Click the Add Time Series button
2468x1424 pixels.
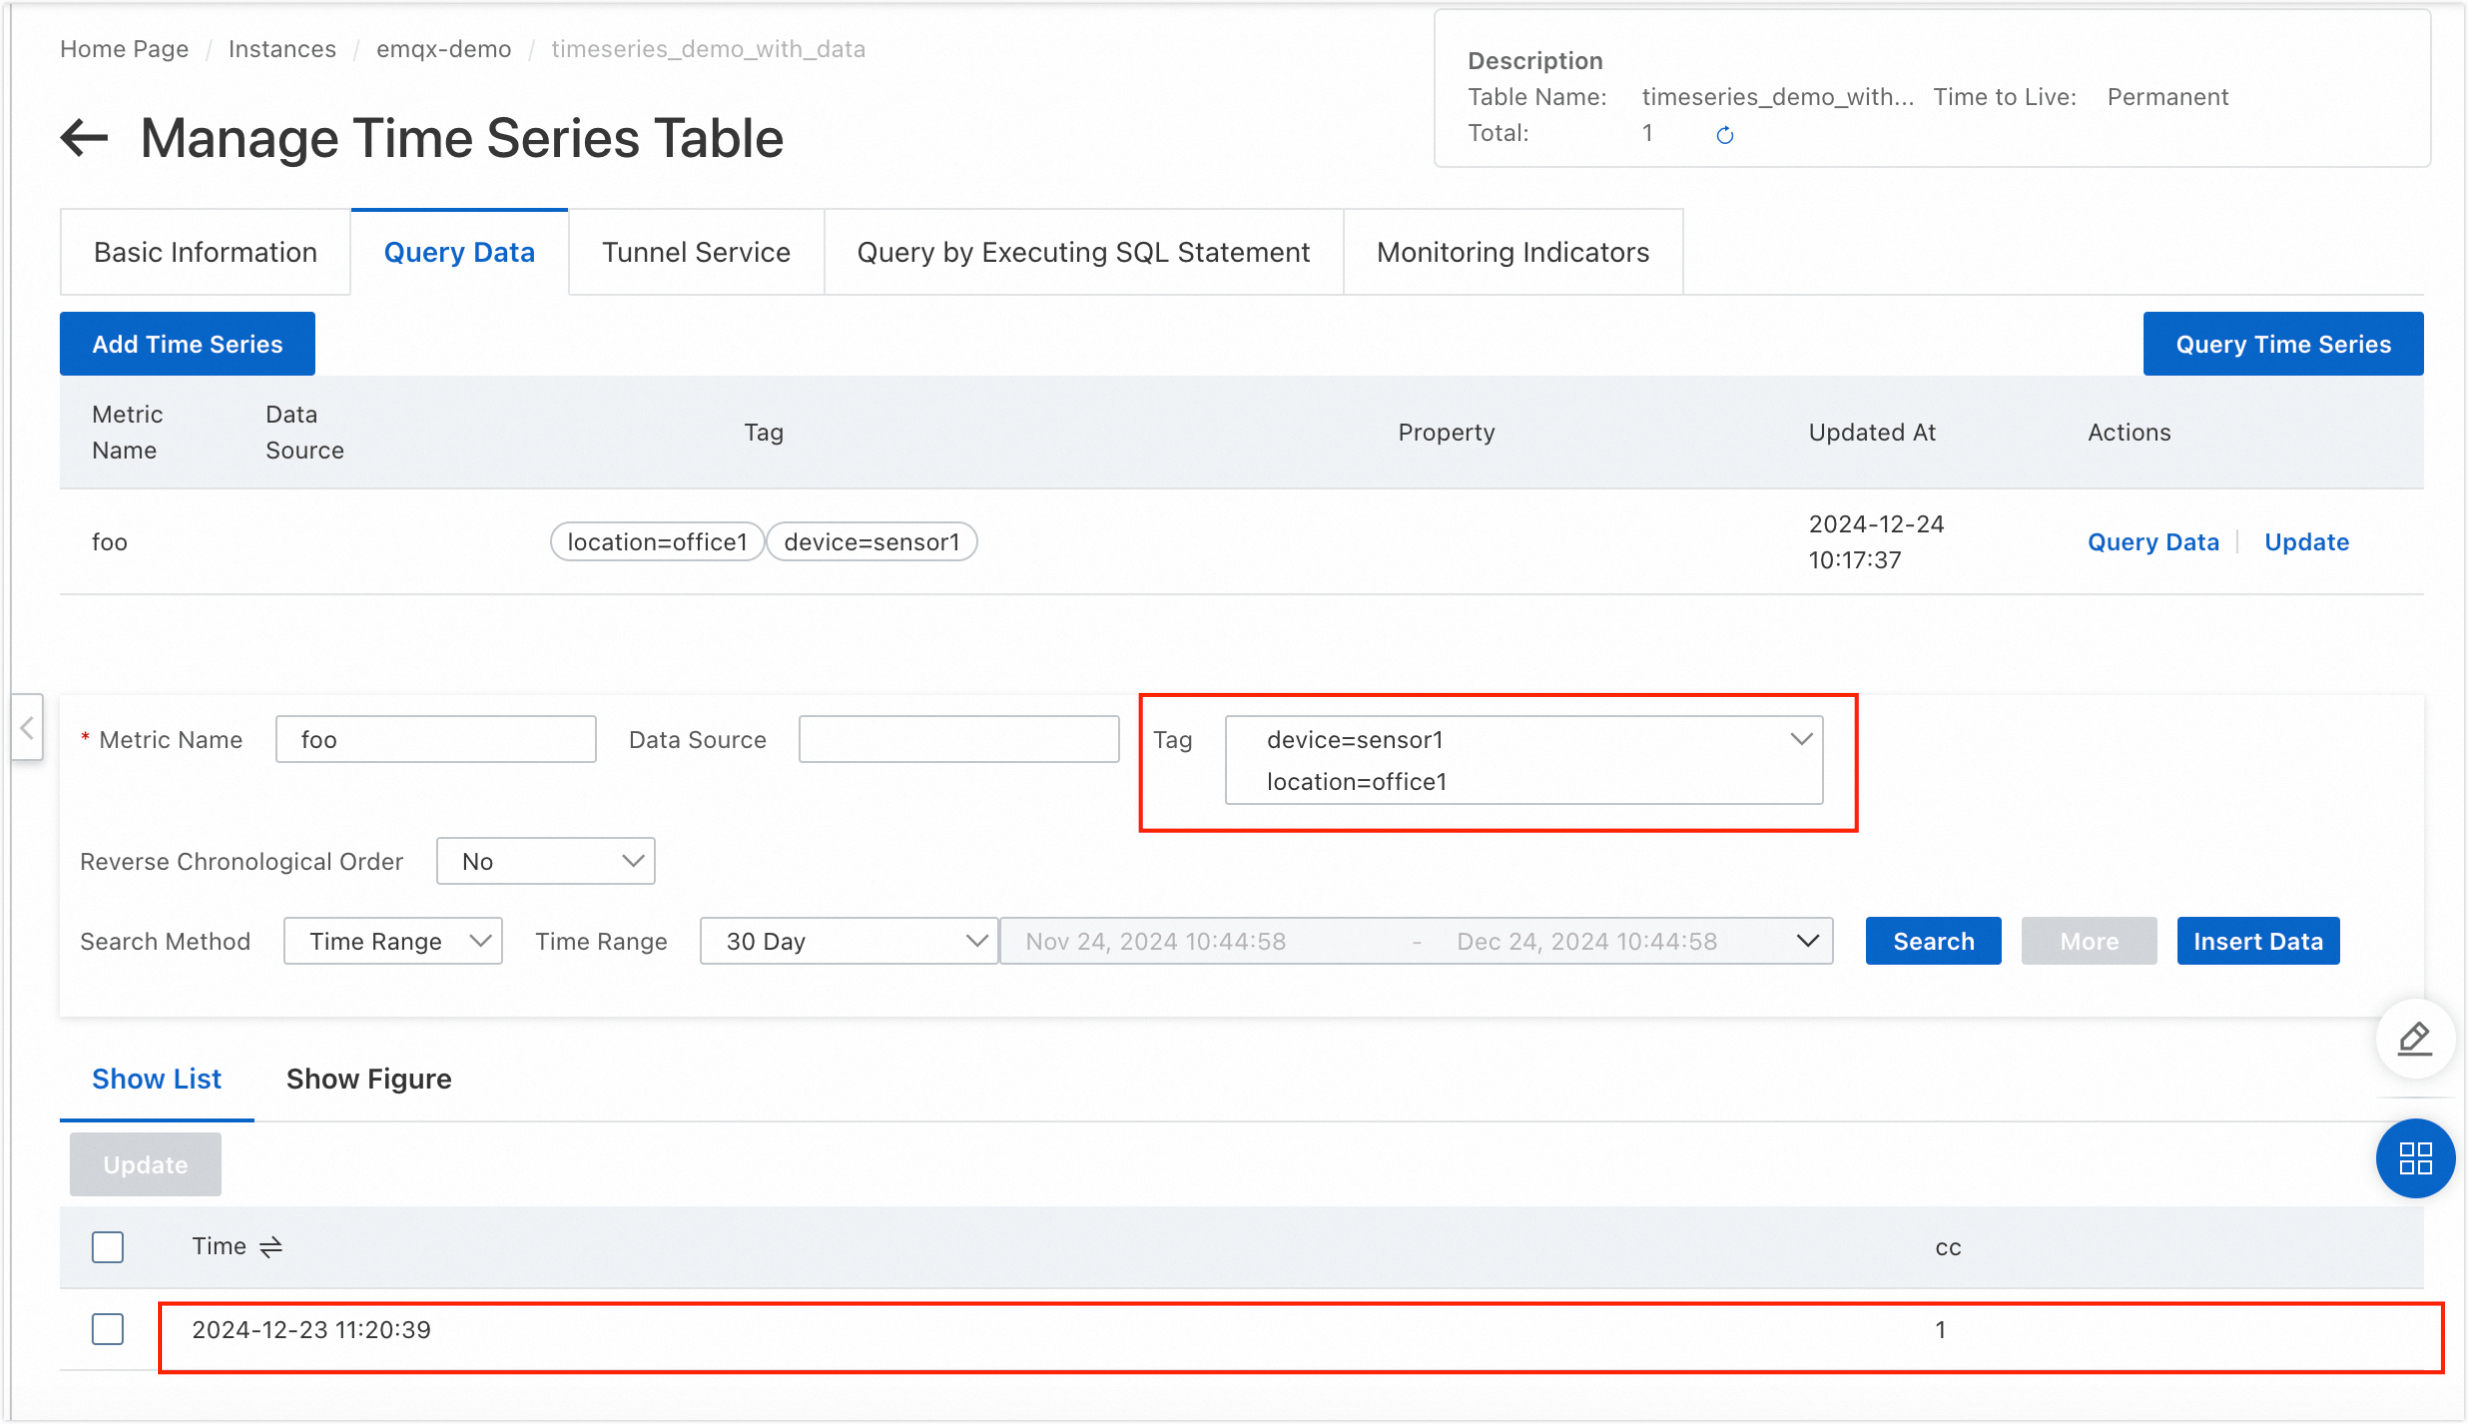(187, 343)
